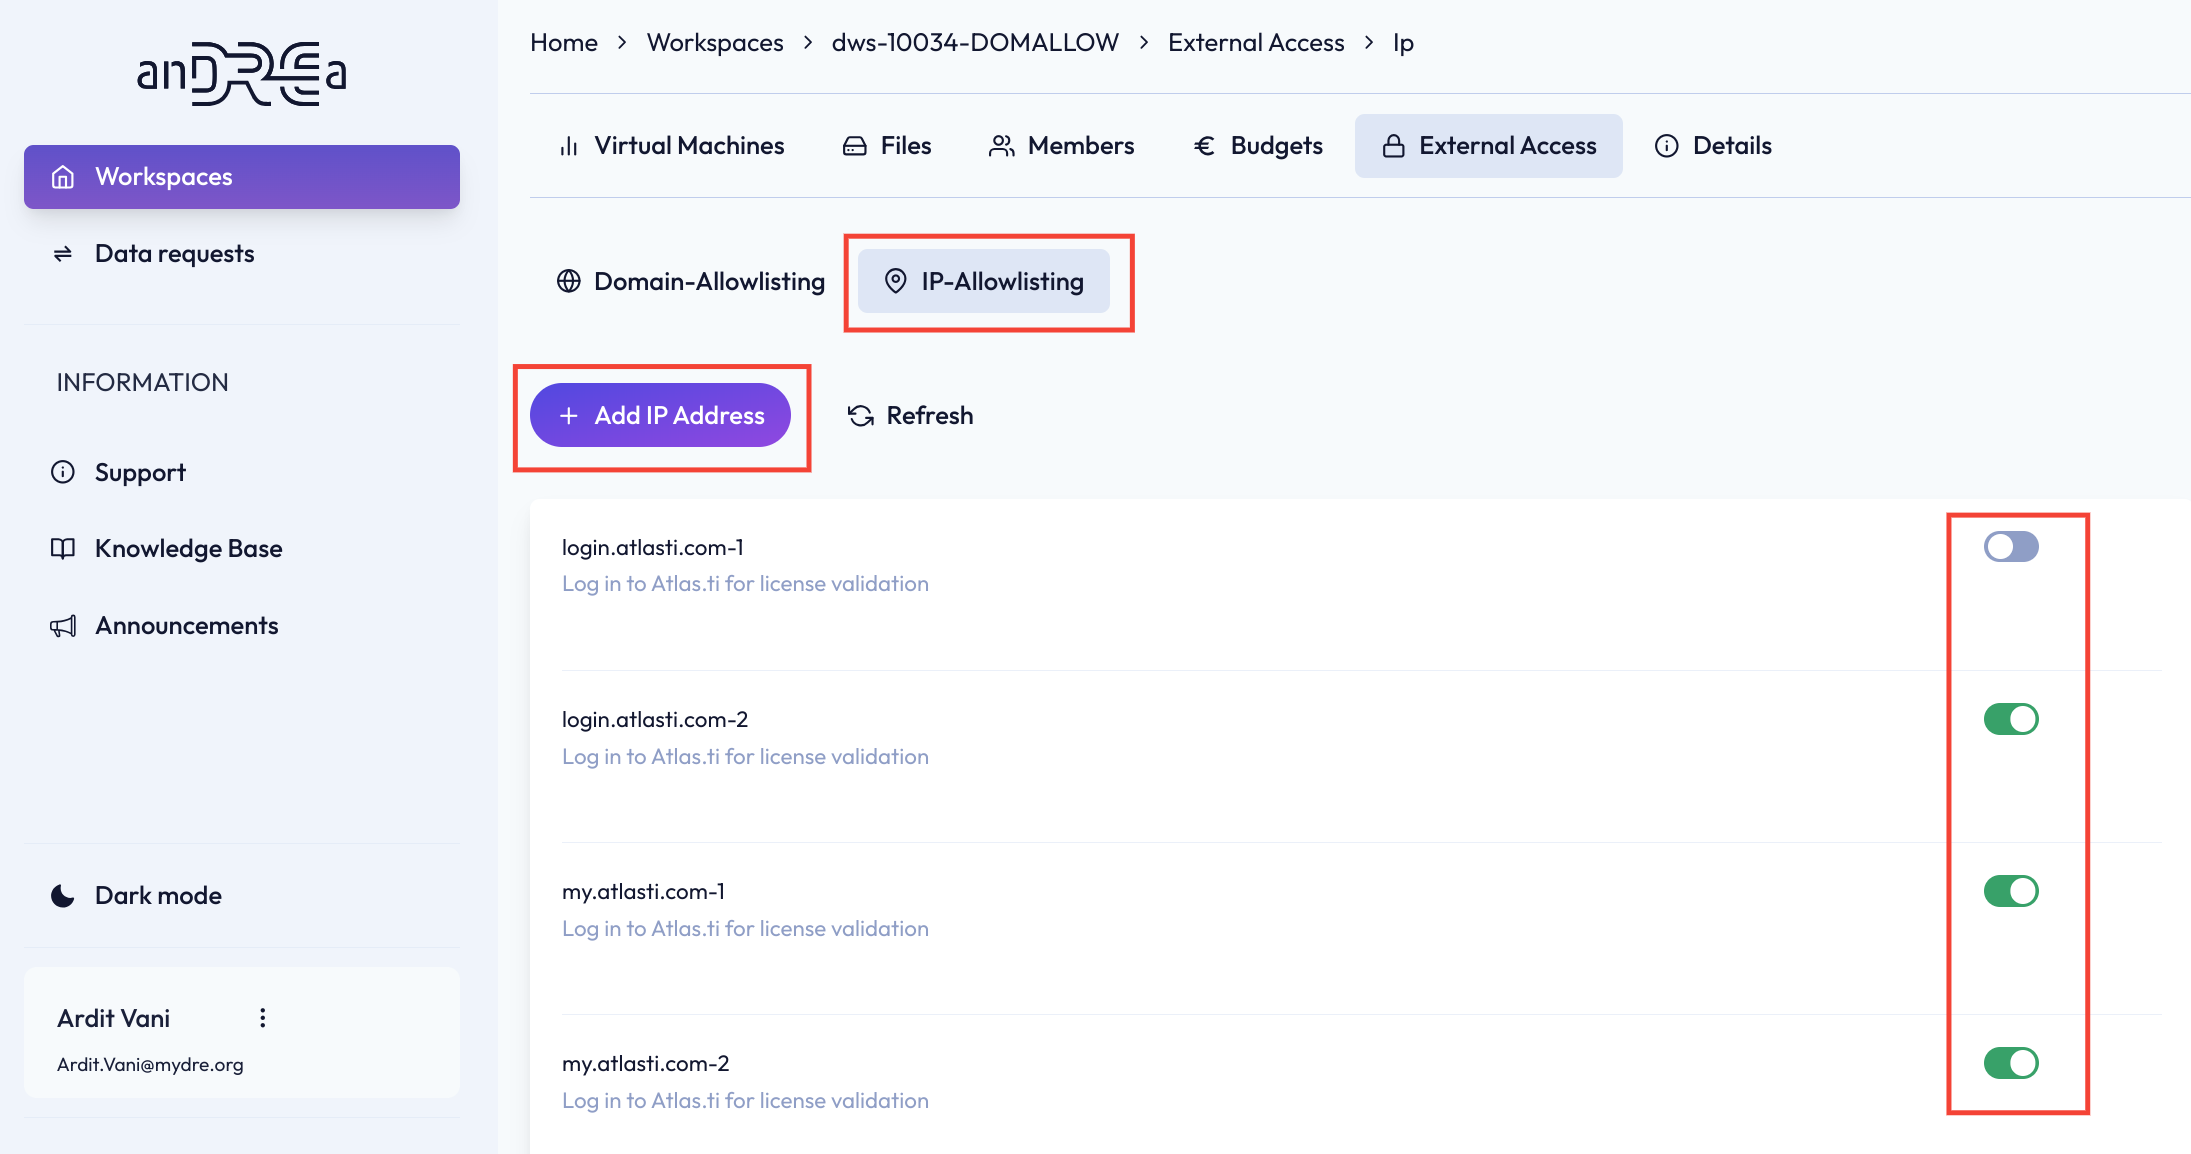Select the Domain-Allowlisting sub-tab
This screenshot has height=1154, width=2191.
[690, 282]
